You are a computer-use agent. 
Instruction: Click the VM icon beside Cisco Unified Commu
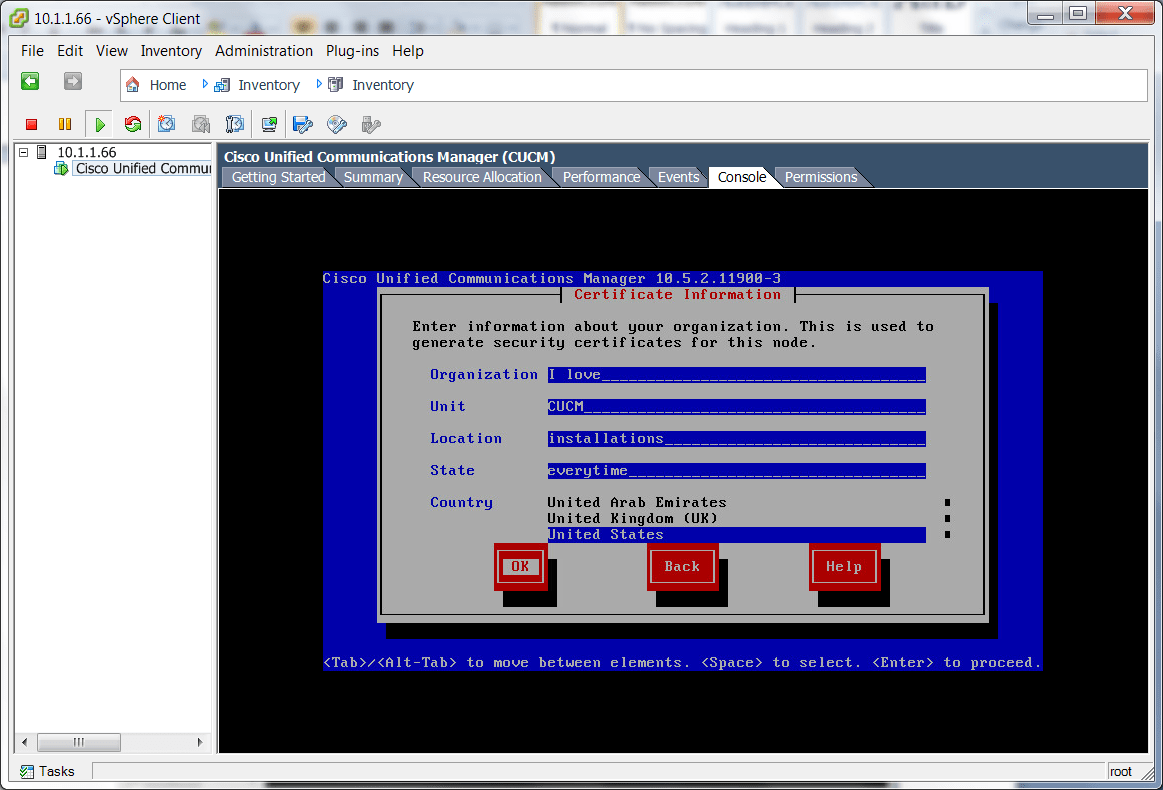point(61,169)
